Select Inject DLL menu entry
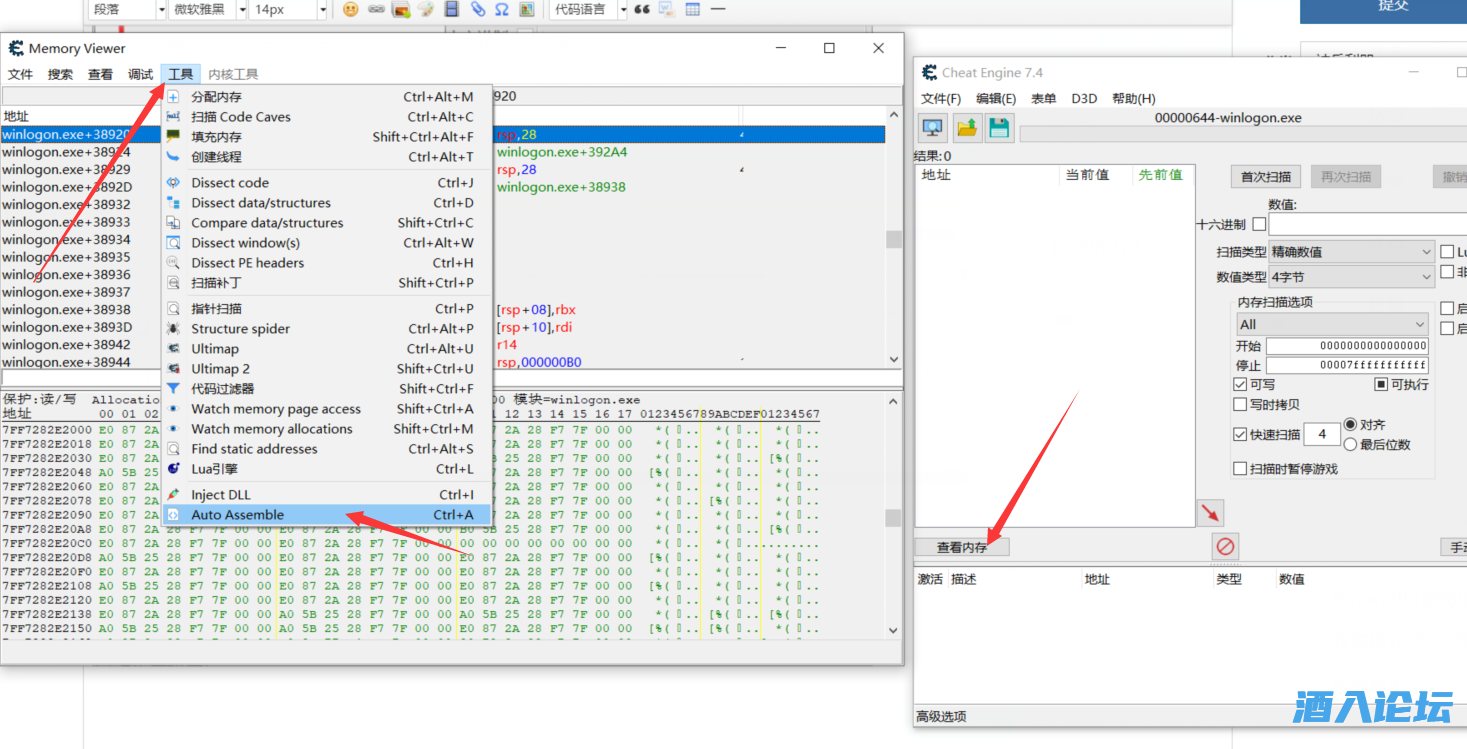Screen dimensions: 1467x749 (221, 495)
